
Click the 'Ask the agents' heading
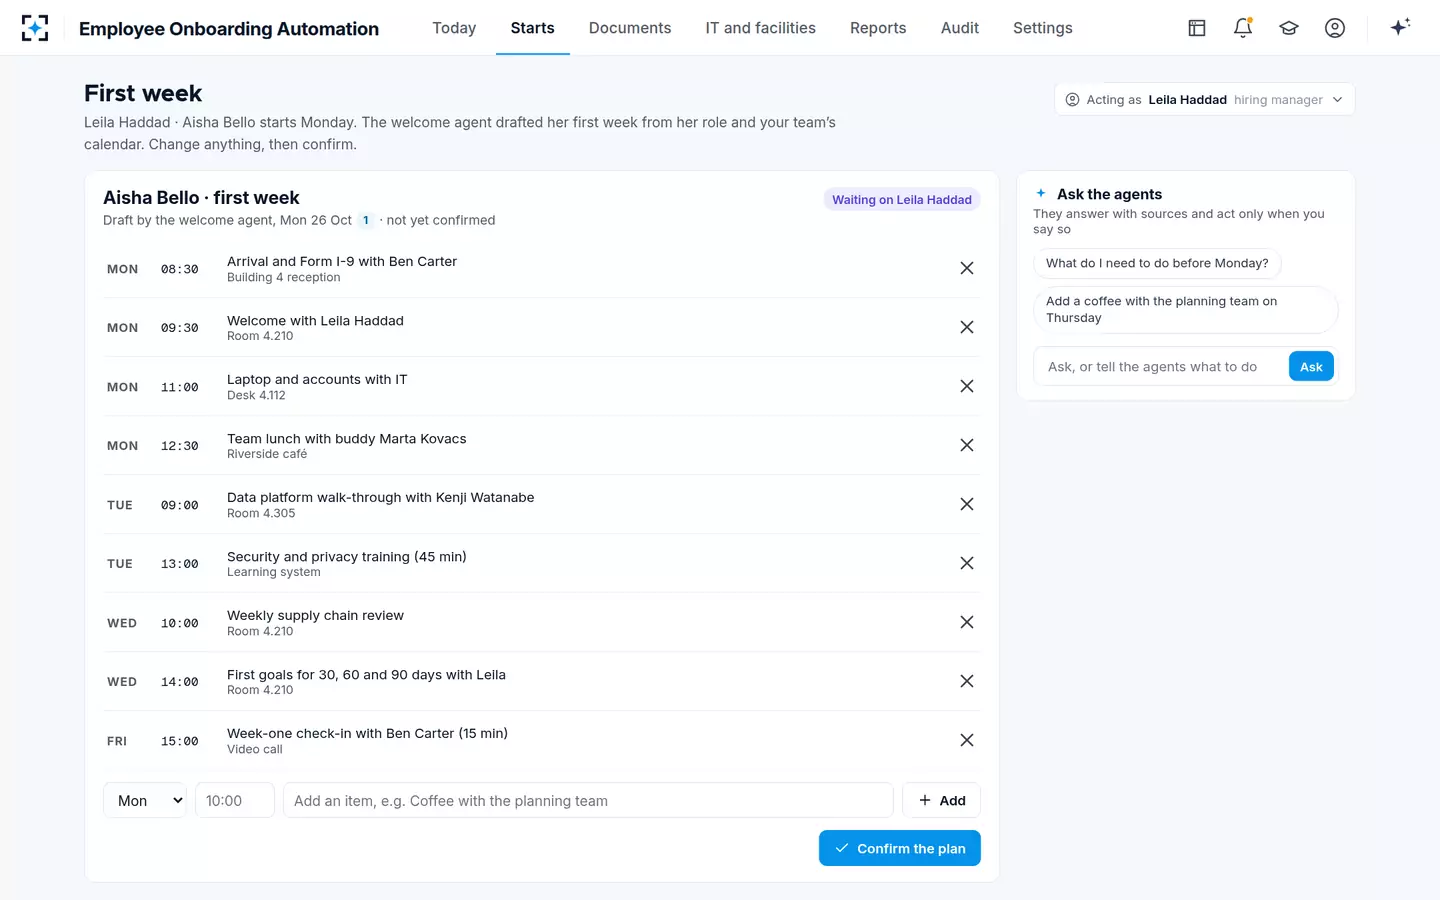[1110, 194]
